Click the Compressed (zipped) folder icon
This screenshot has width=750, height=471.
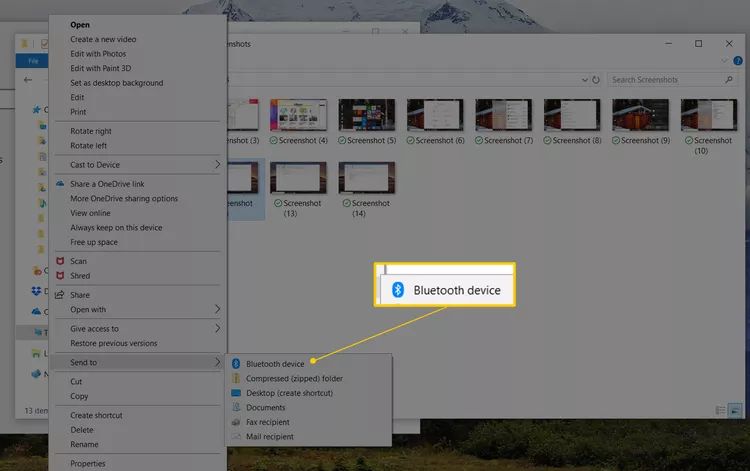point(237,379)
